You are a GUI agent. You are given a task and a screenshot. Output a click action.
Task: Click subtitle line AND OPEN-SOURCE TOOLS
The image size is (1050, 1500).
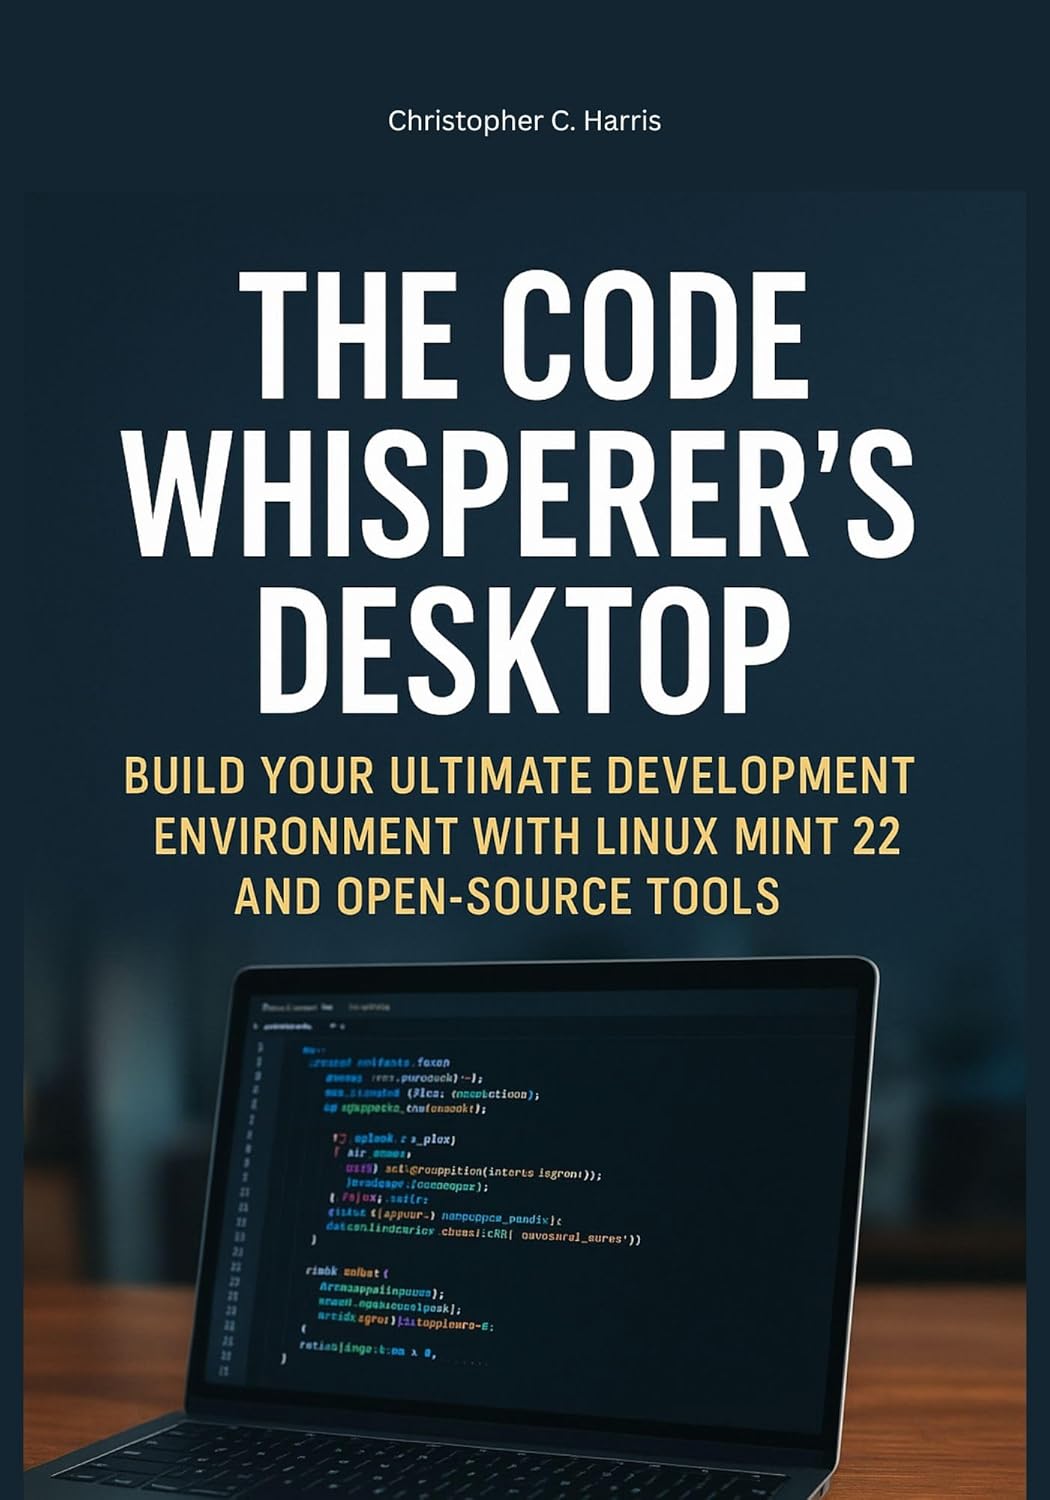pyautogui.click(x=506, y=895)
